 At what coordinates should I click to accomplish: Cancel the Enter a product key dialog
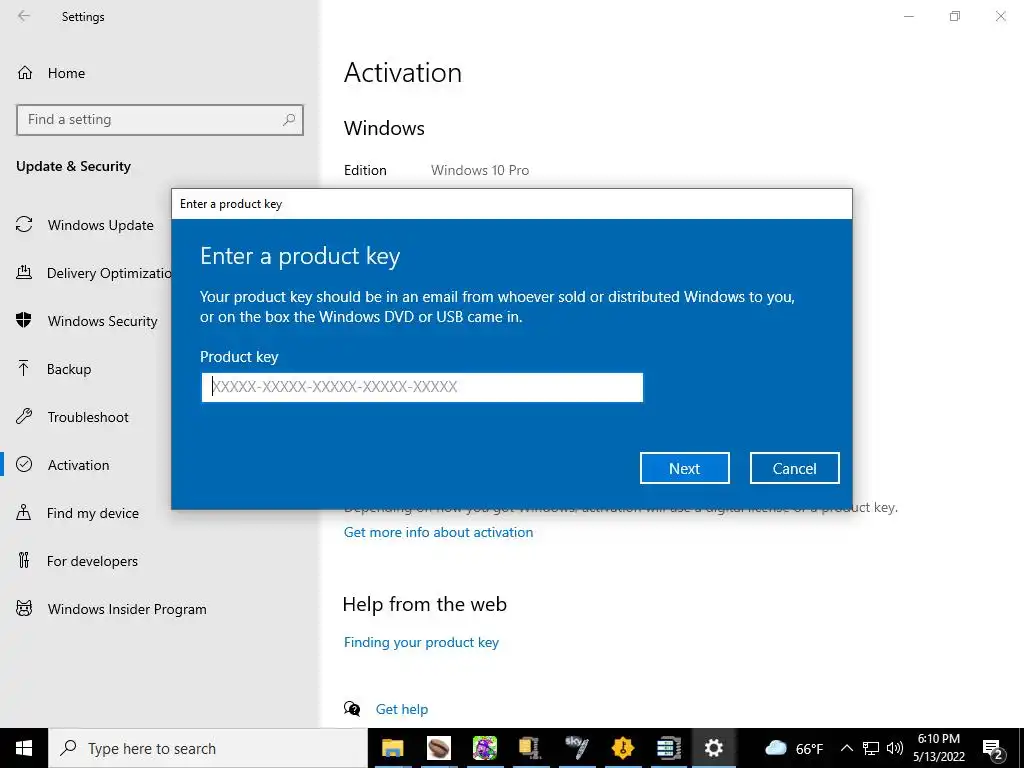(794, 468)
